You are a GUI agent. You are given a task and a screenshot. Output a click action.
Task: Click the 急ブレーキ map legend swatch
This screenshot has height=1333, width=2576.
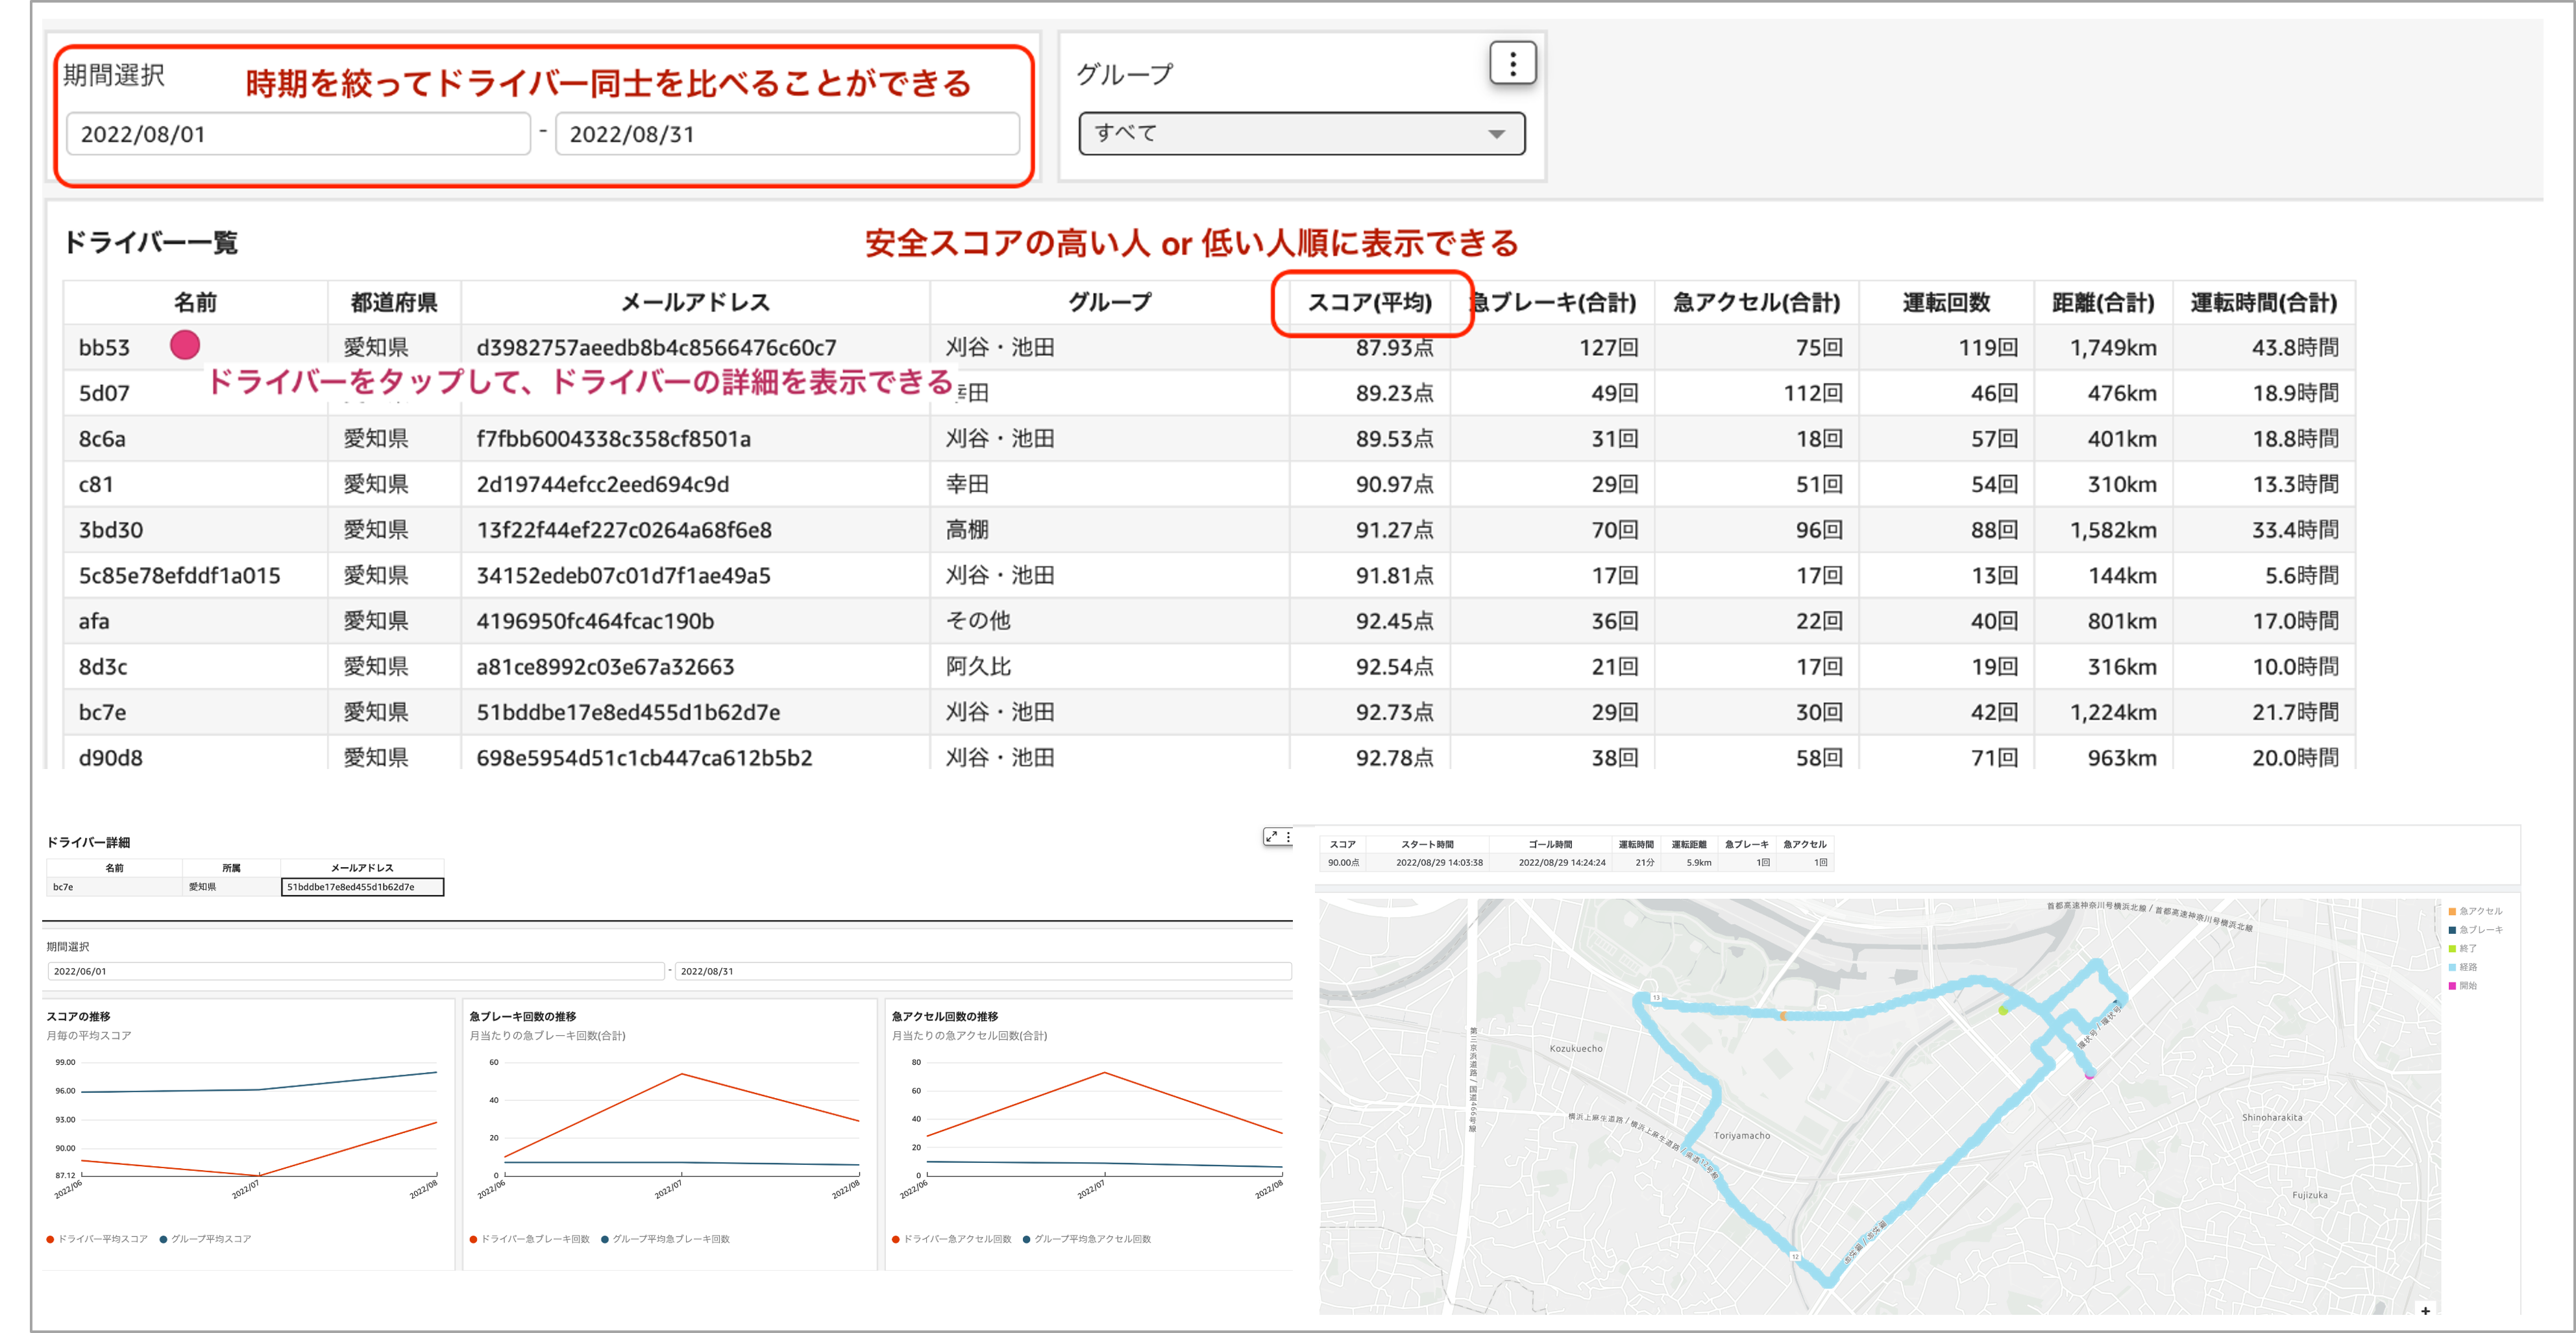[x=2452, y=930]
